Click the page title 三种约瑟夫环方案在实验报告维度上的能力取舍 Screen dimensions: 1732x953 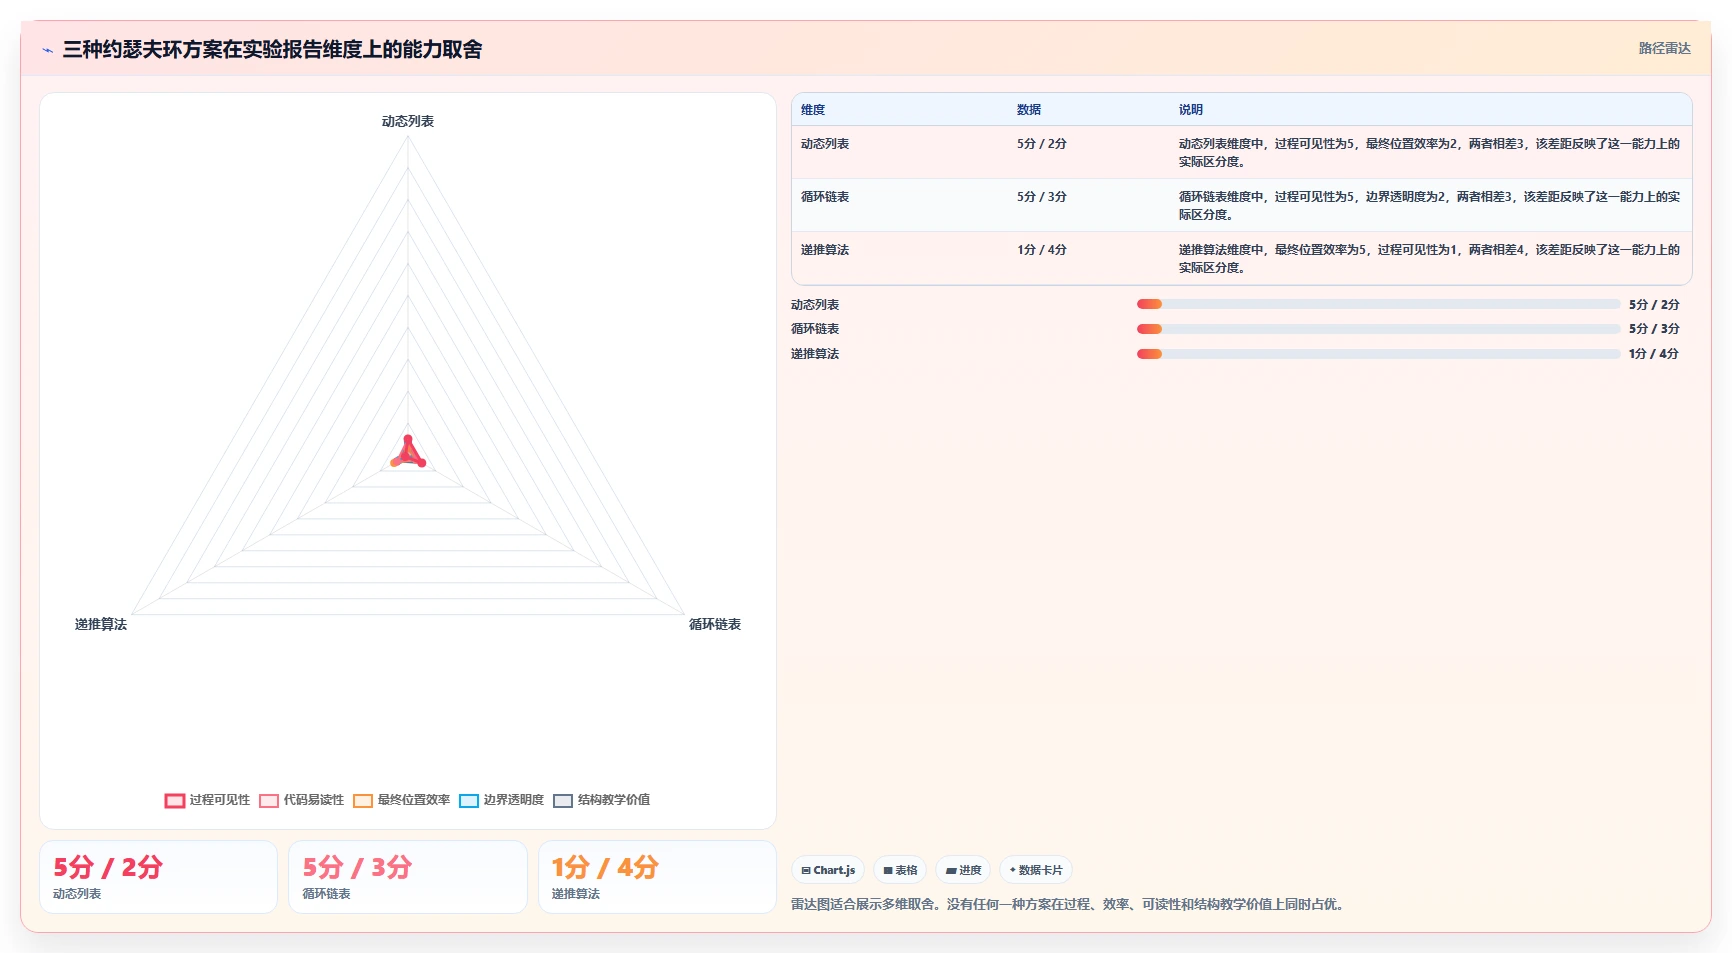tap(273, 49)
